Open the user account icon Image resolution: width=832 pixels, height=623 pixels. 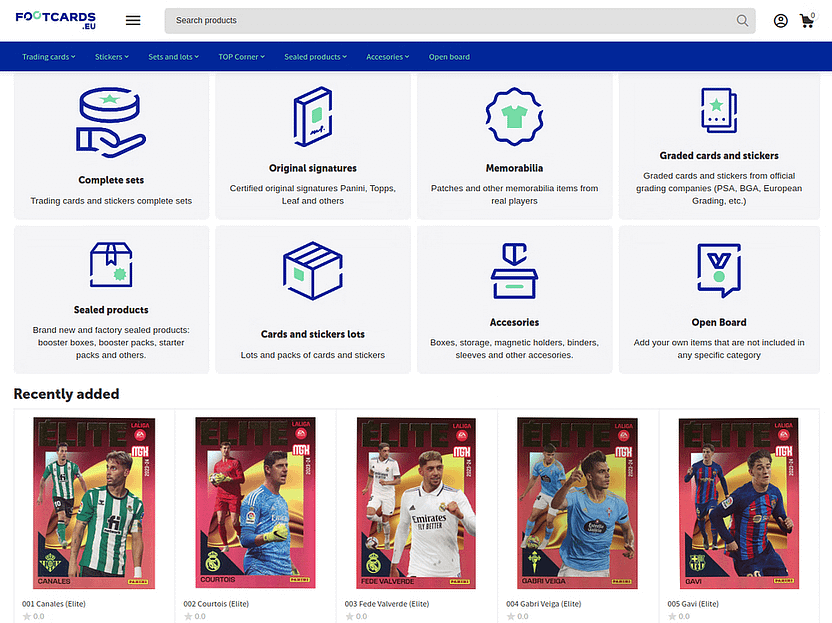click(780, 20)
